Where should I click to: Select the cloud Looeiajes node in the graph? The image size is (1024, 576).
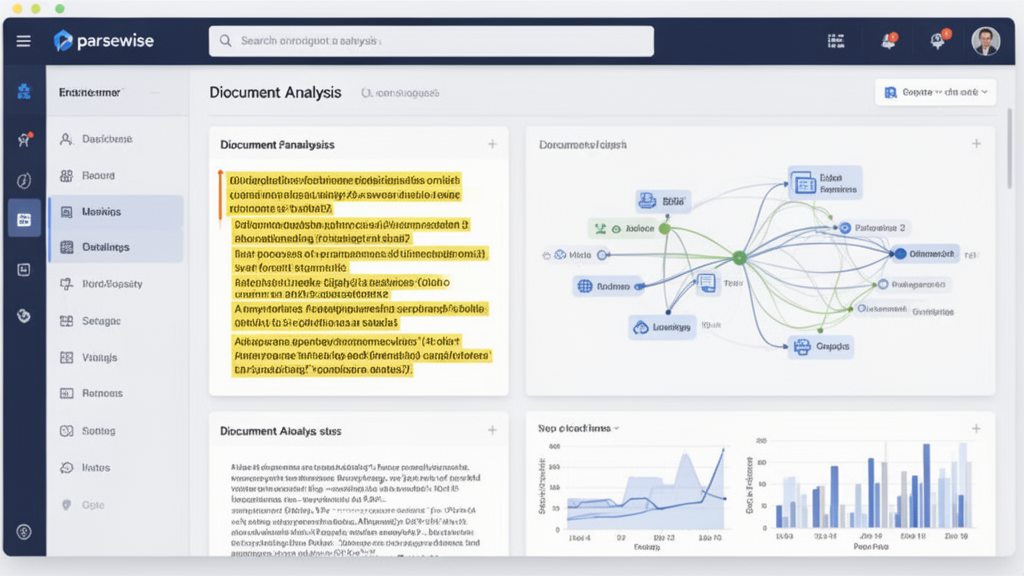663,327
